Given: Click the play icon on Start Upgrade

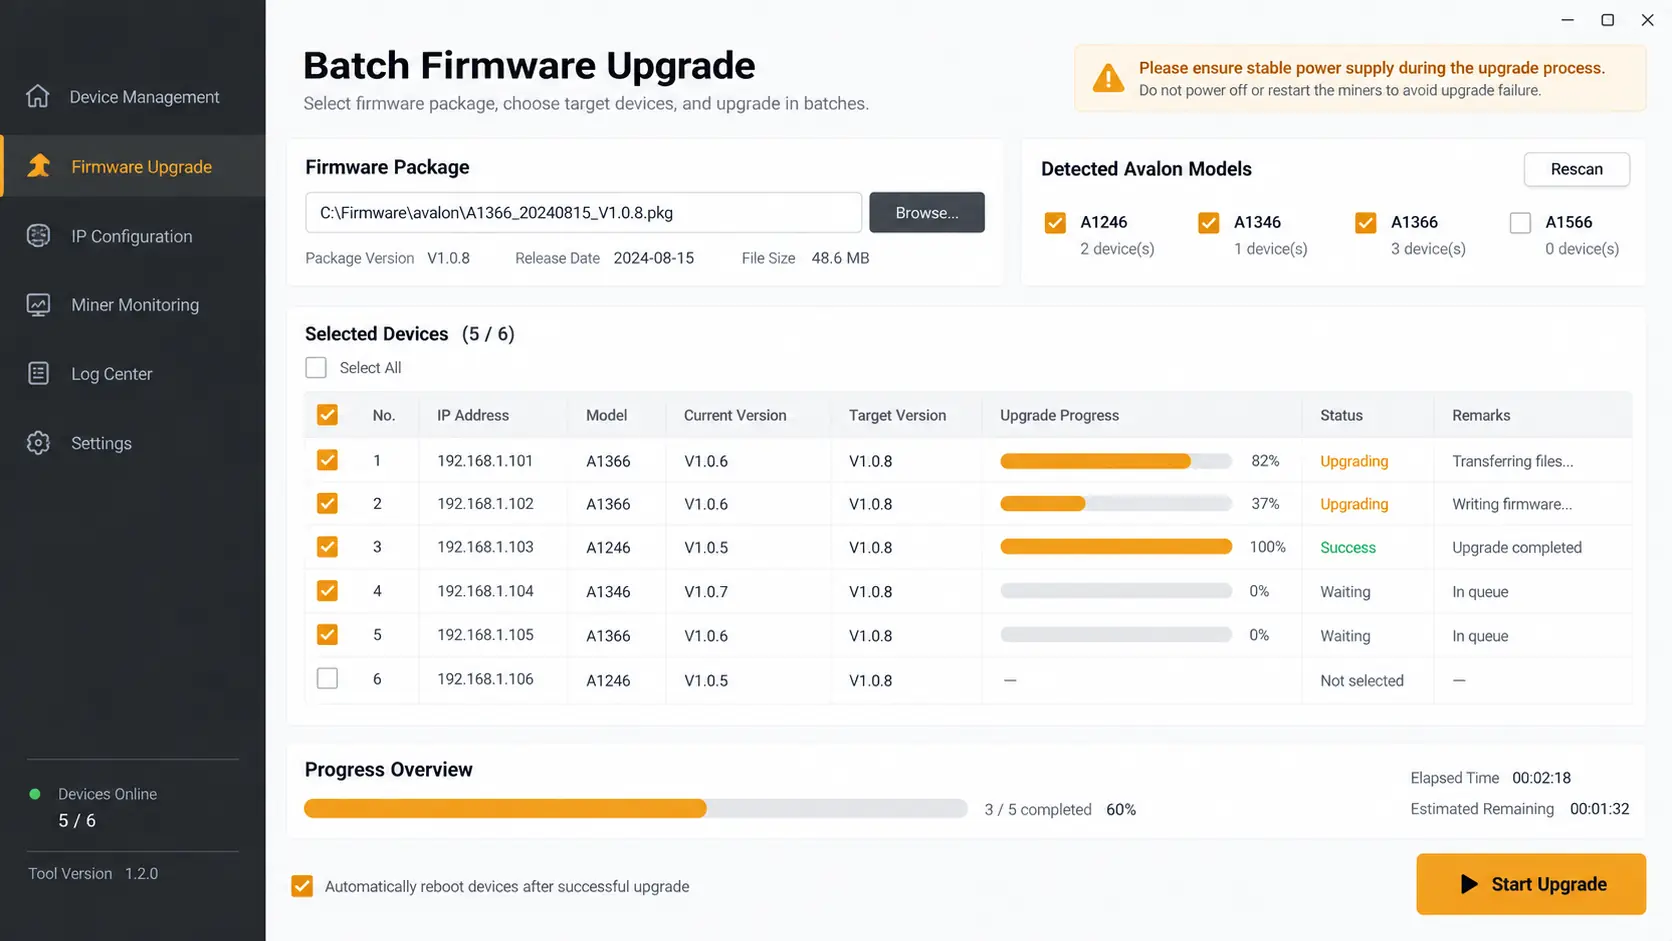Looking at the screenshot, I should tap(1469, 884).
